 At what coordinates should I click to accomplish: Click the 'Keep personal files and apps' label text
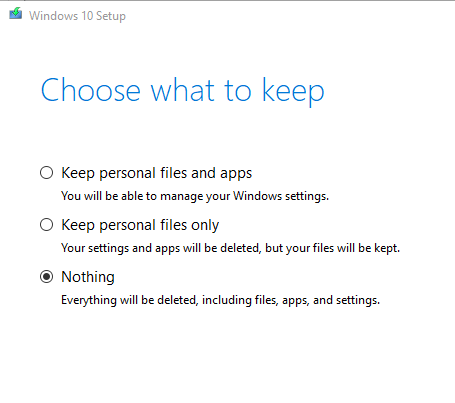pos(157,173)
